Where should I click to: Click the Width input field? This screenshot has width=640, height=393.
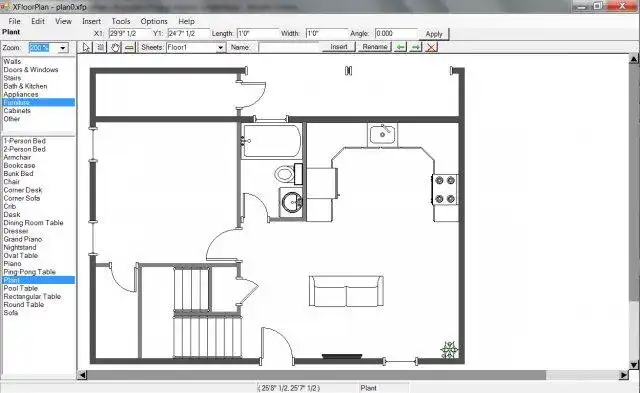tap(327, 33)
